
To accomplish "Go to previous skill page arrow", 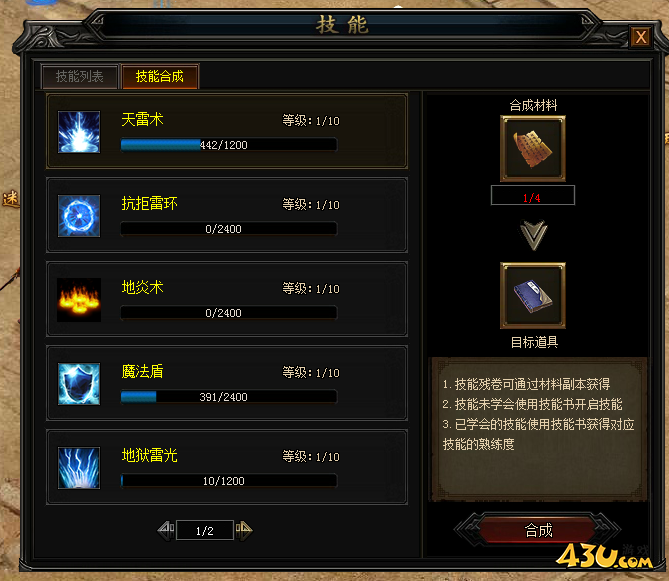I will [166, 530].
